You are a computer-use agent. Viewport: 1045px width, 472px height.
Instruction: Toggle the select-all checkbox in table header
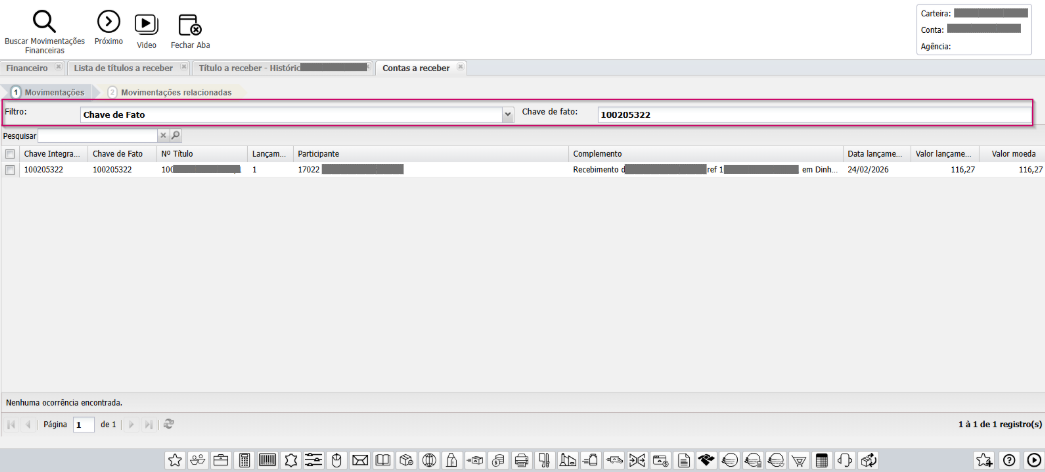coord(10,154)
